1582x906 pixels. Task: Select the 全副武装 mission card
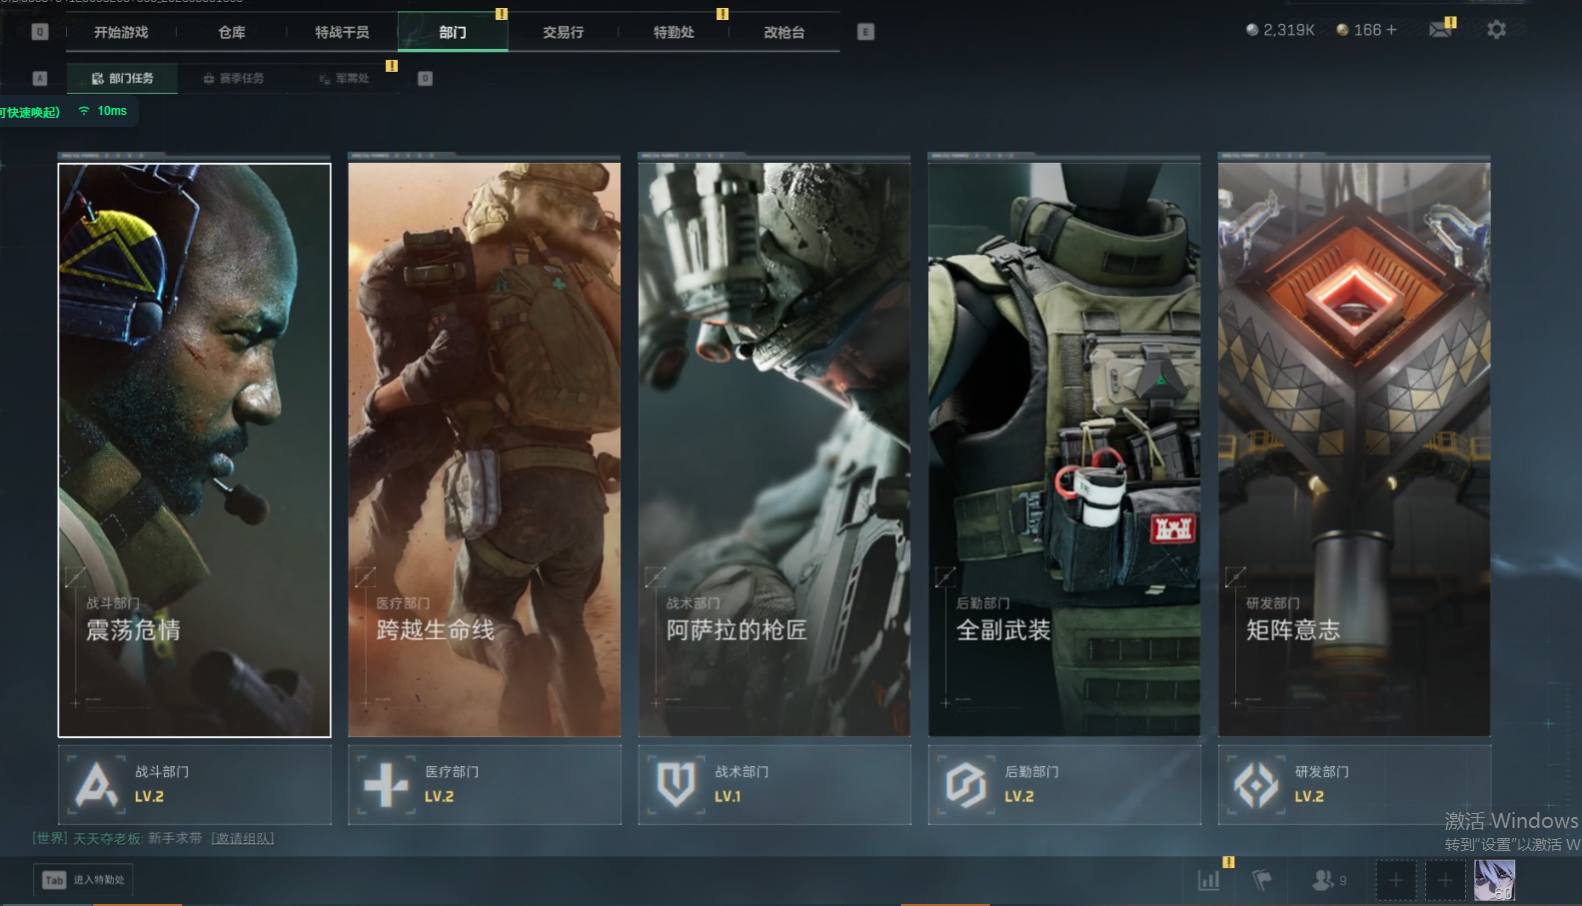[1064, 450]
